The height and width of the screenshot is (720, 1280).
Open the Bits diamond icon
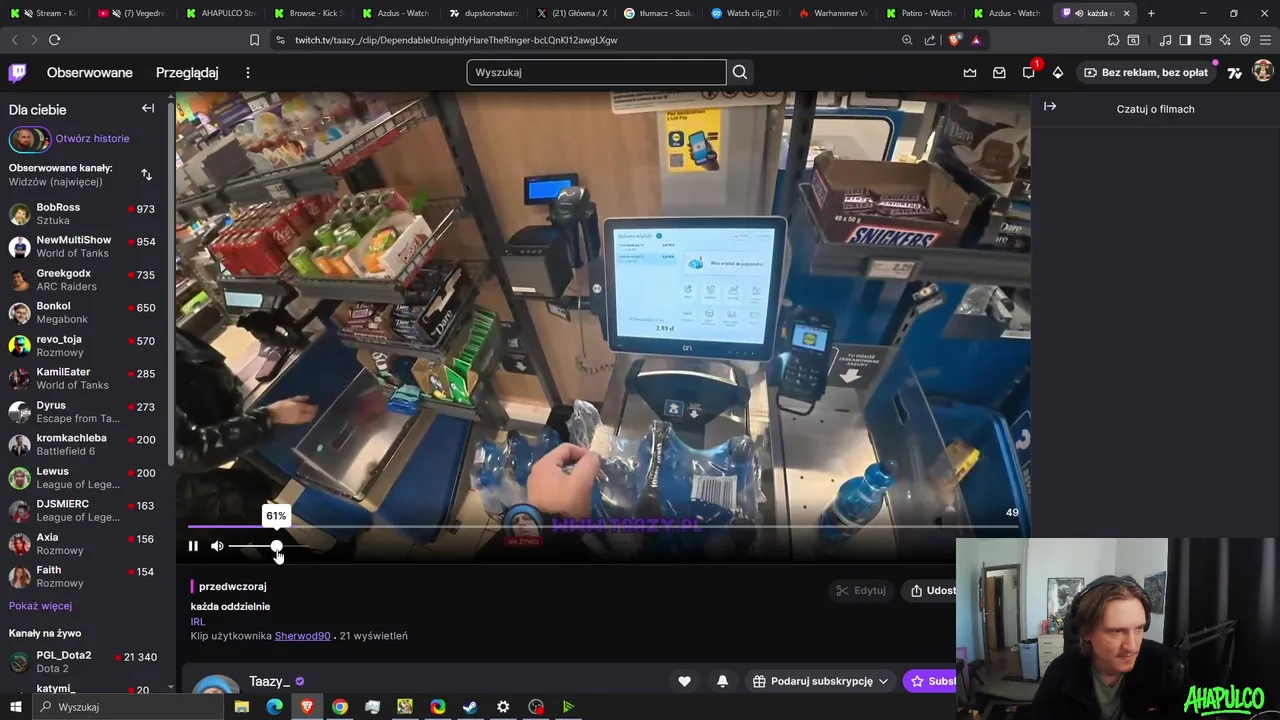[1058, 72]
